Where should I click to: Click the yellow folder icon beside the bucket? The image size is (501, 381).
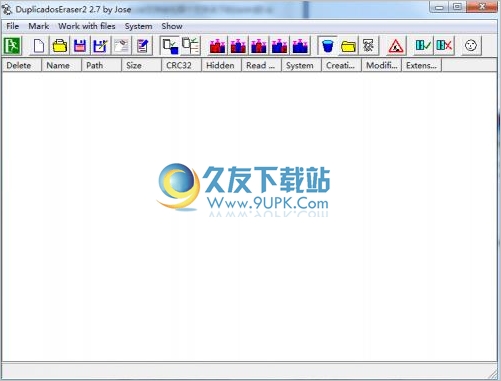tap(348, 46)
